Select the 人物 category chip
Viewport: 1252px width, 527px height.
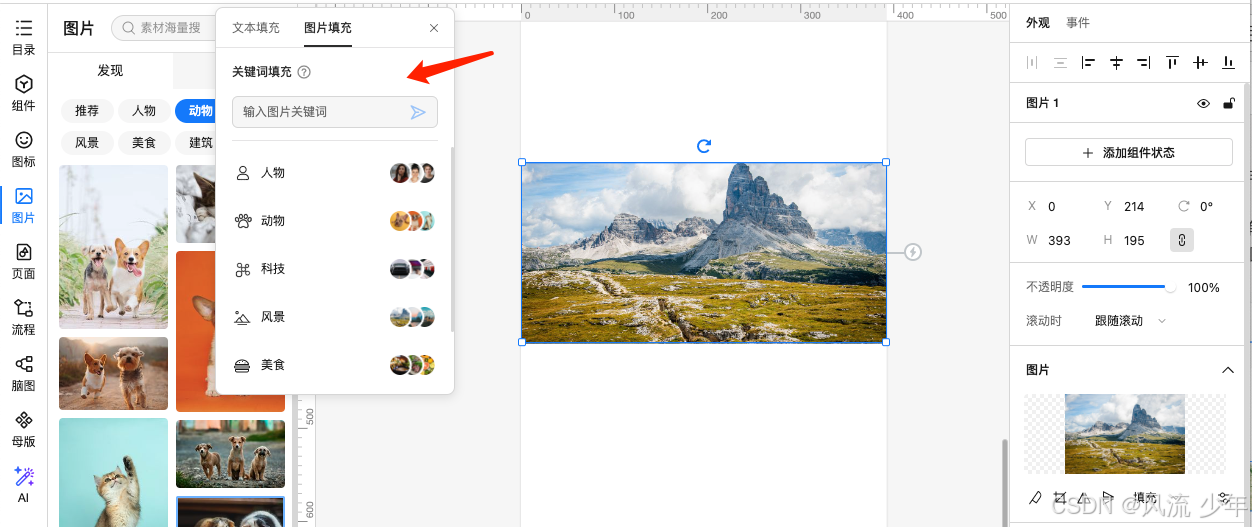[x=144, y=111]
